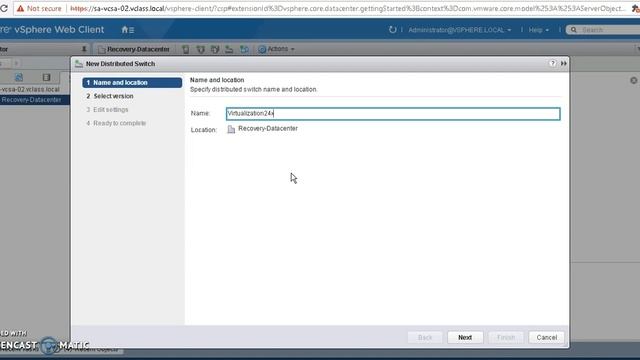
Task: Open the Administrator@VSPHERE.LOCAL user menu
Action: click(x=459, y=30)
